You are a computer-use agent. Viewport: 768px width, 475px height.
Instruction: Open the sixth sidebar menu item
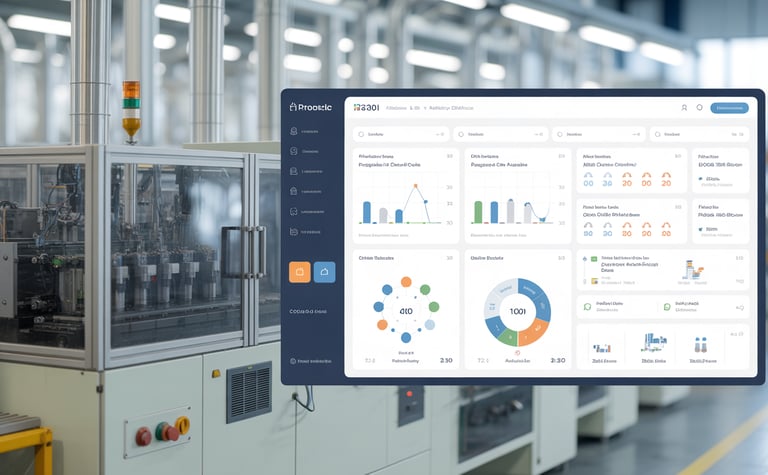point(305,232)
